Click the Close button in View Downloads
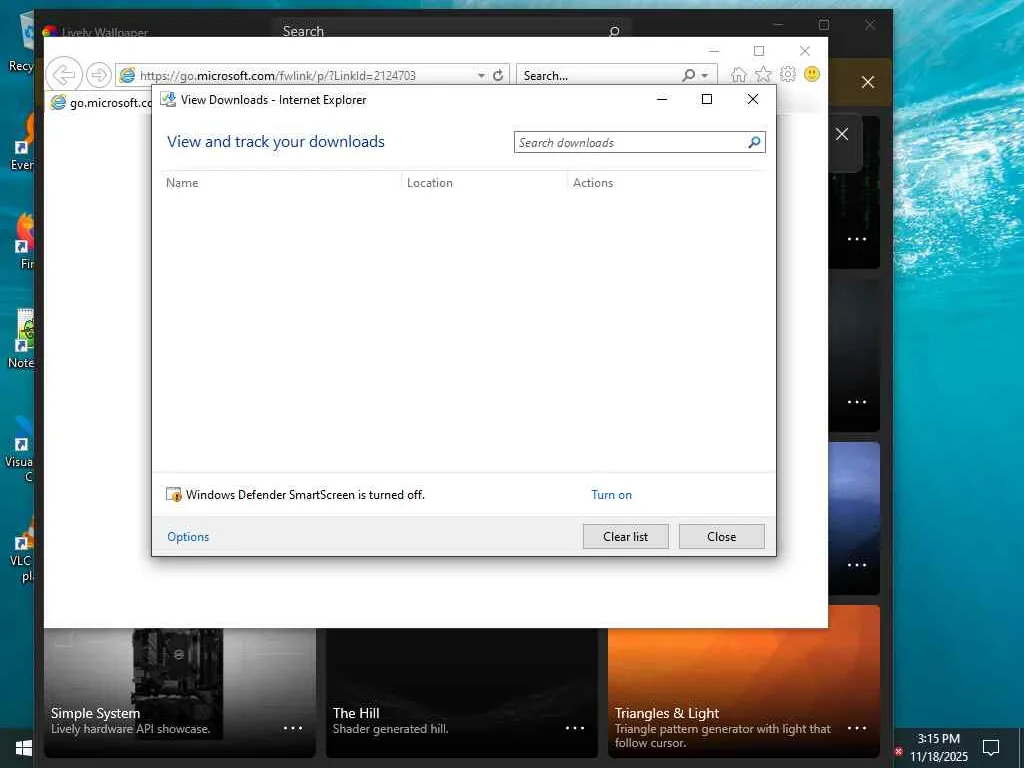The height and width of the screenshot is (768, 1024). point(722,537)
